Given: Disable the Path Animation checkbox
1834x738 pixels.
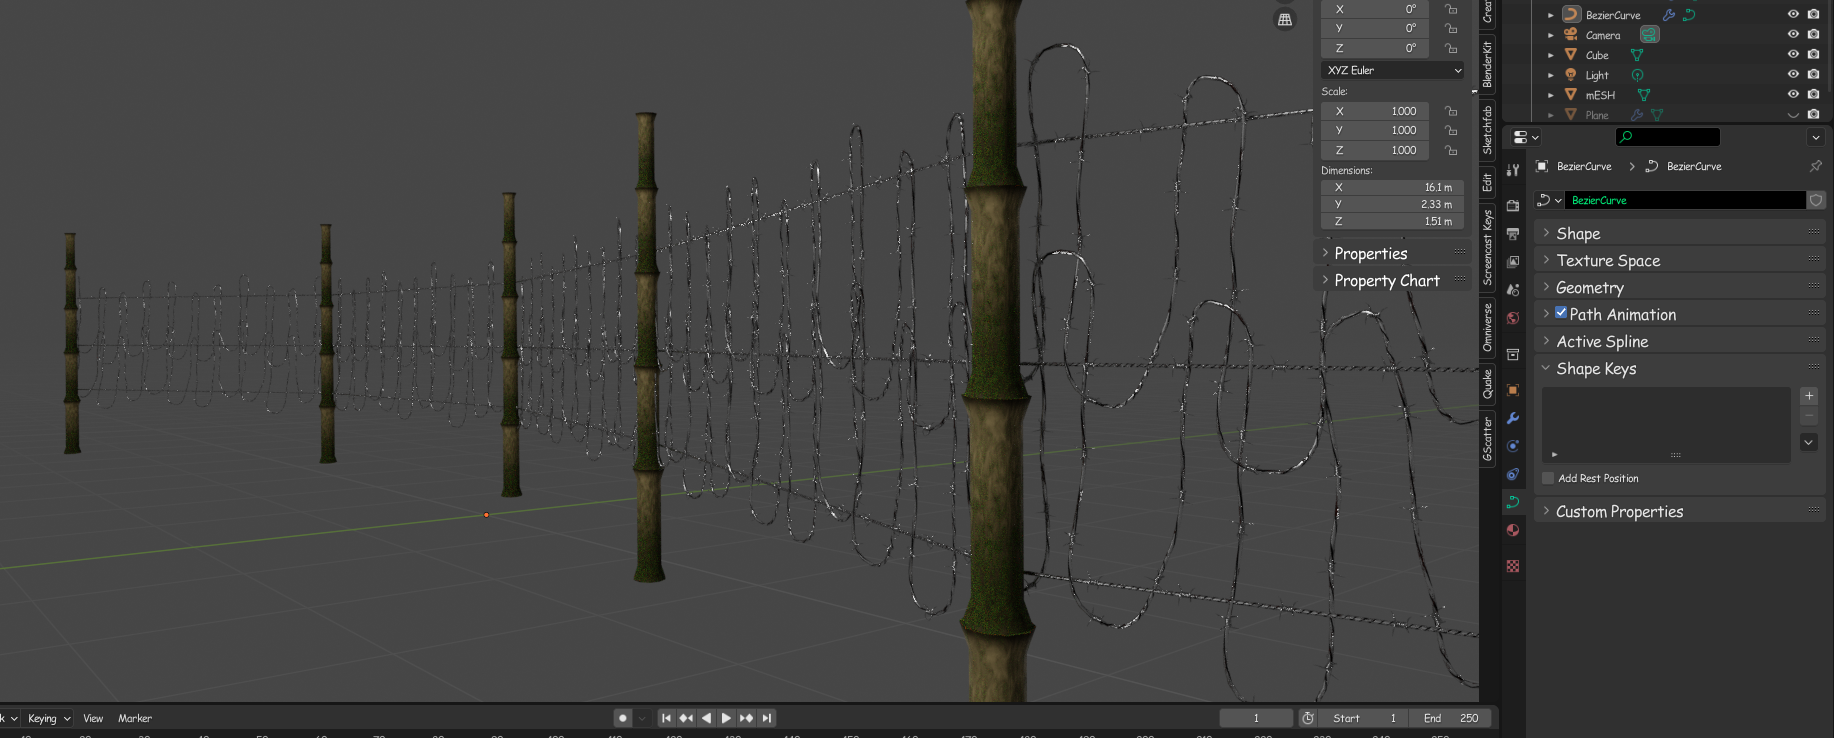Looking at the screenshot, I should [x=1561, y=313].
